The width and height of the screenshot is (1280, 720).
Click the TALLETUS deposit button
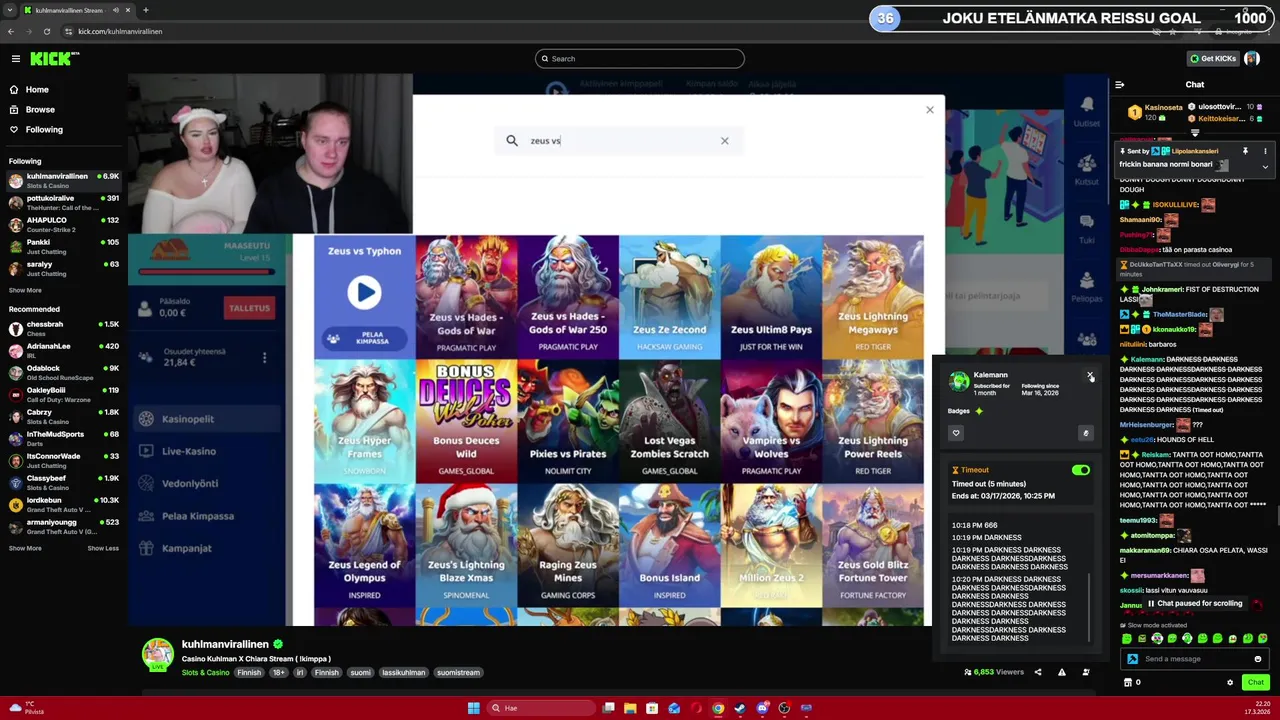point(249,308)
